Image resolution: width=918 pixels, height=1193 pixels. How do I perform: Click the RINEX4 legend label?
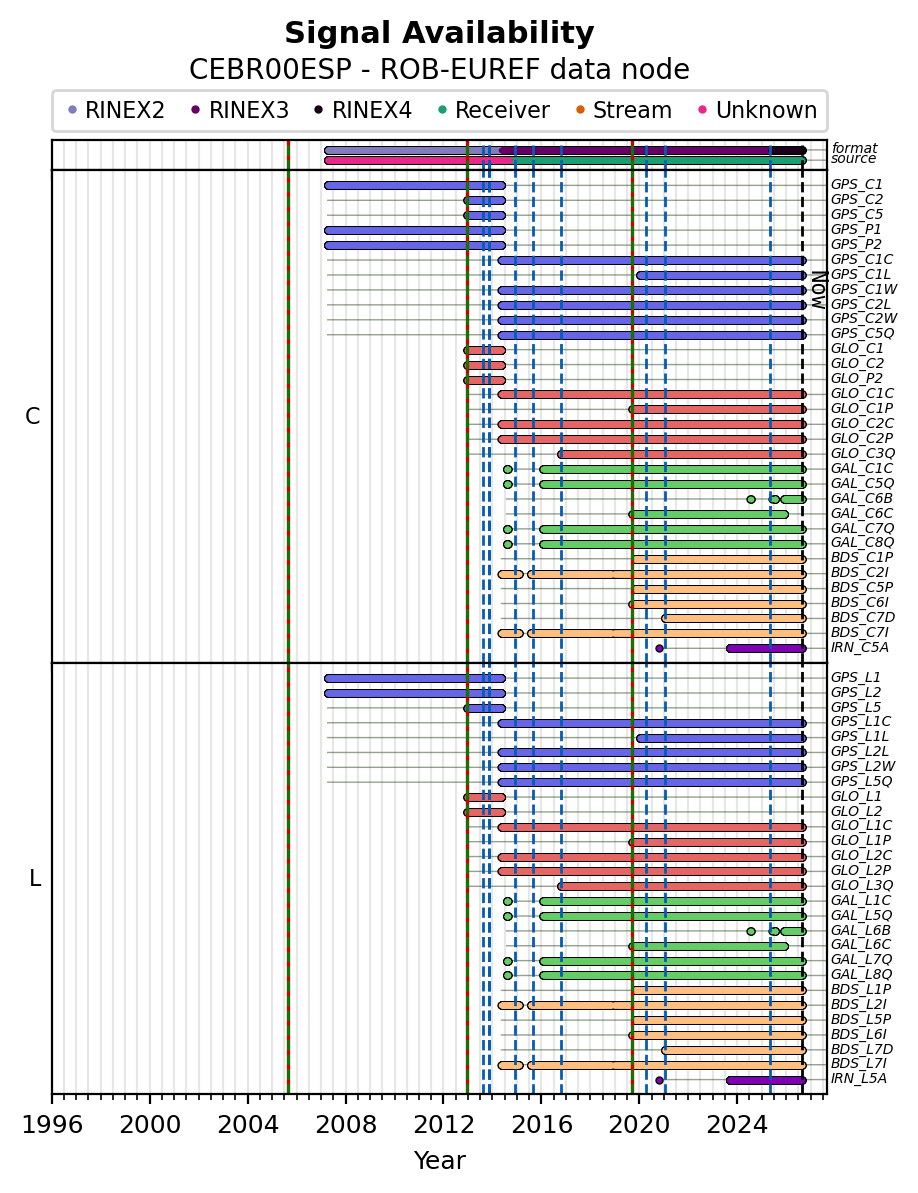(x=372, y=110)
